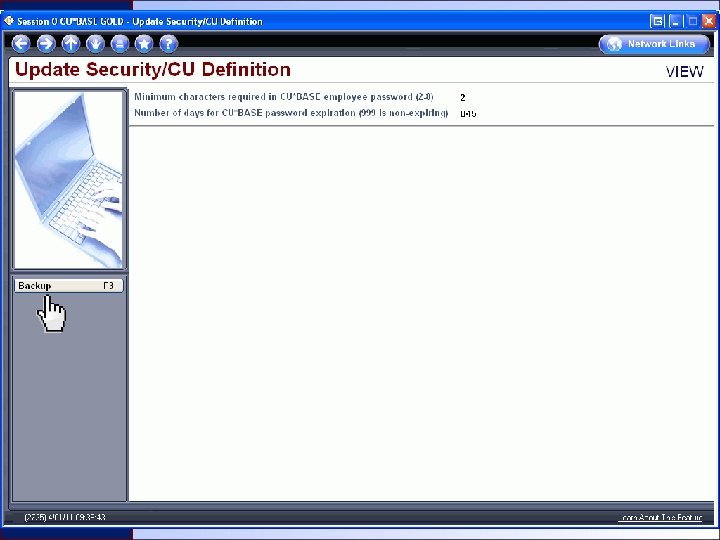Click the 'Number of days for CU*BASE password expiration' label
720x540 pixels.
pyautogui.click(x=291, y=113)
